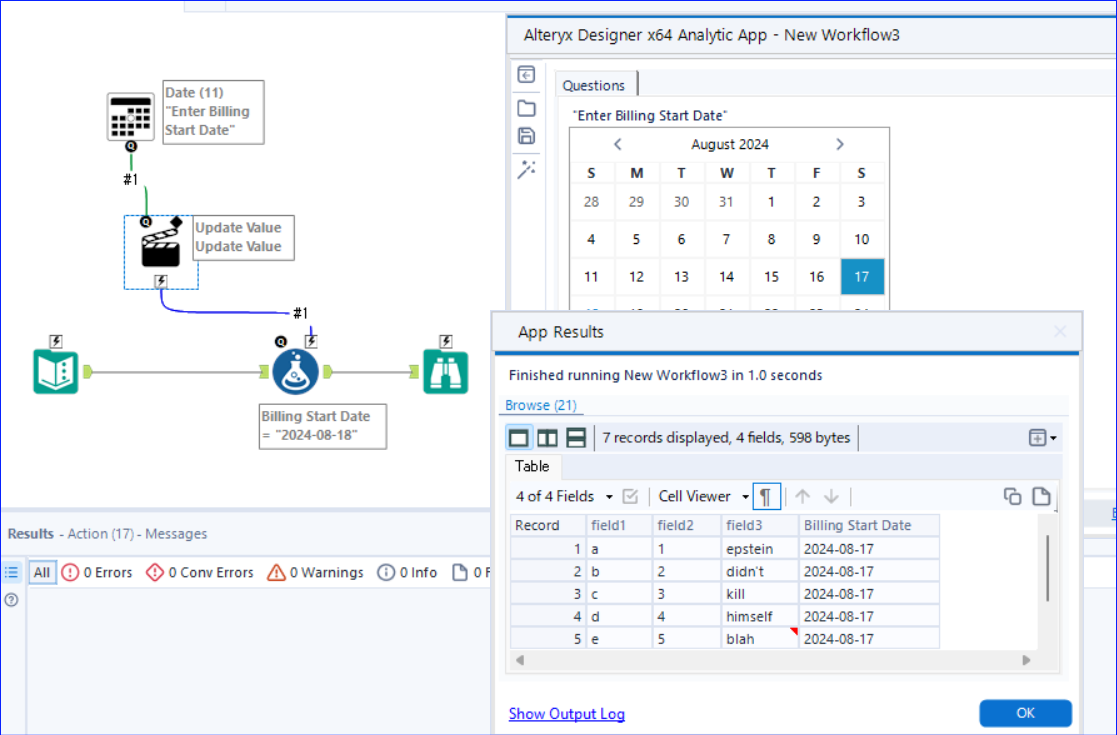The image size is (1117, 735).
Task: Open the table options dropdown on the right
Action: tap(1041, 437)
